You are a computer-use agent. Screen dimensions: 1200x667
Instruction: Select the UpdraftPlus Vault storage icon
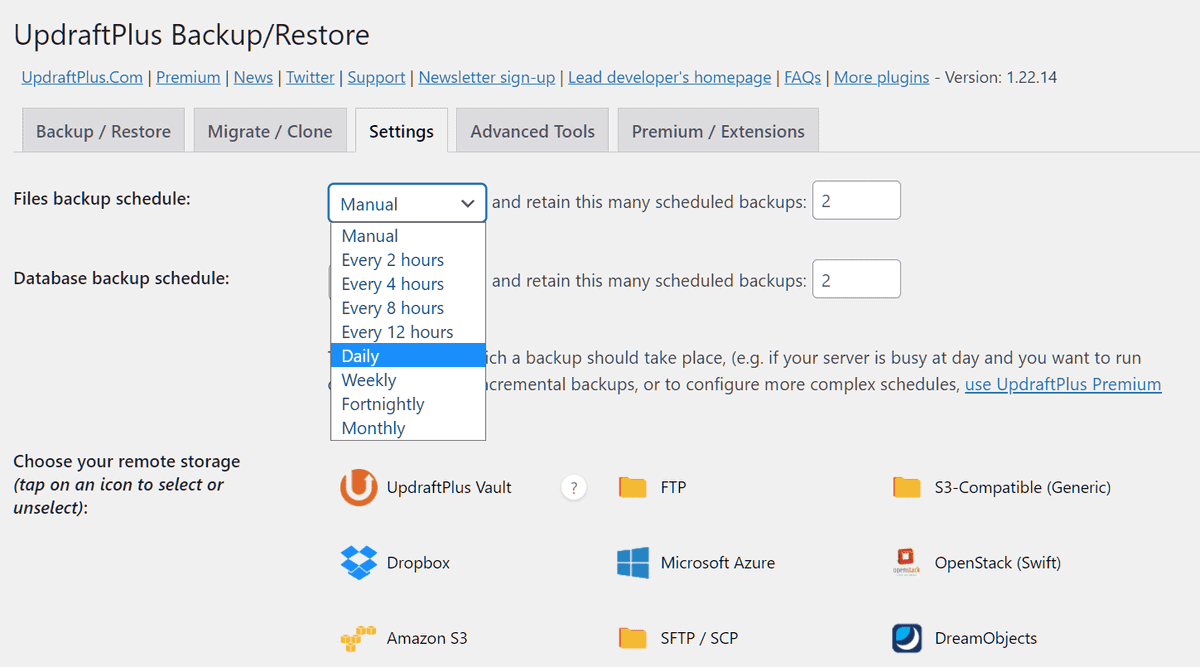(358, 488)
